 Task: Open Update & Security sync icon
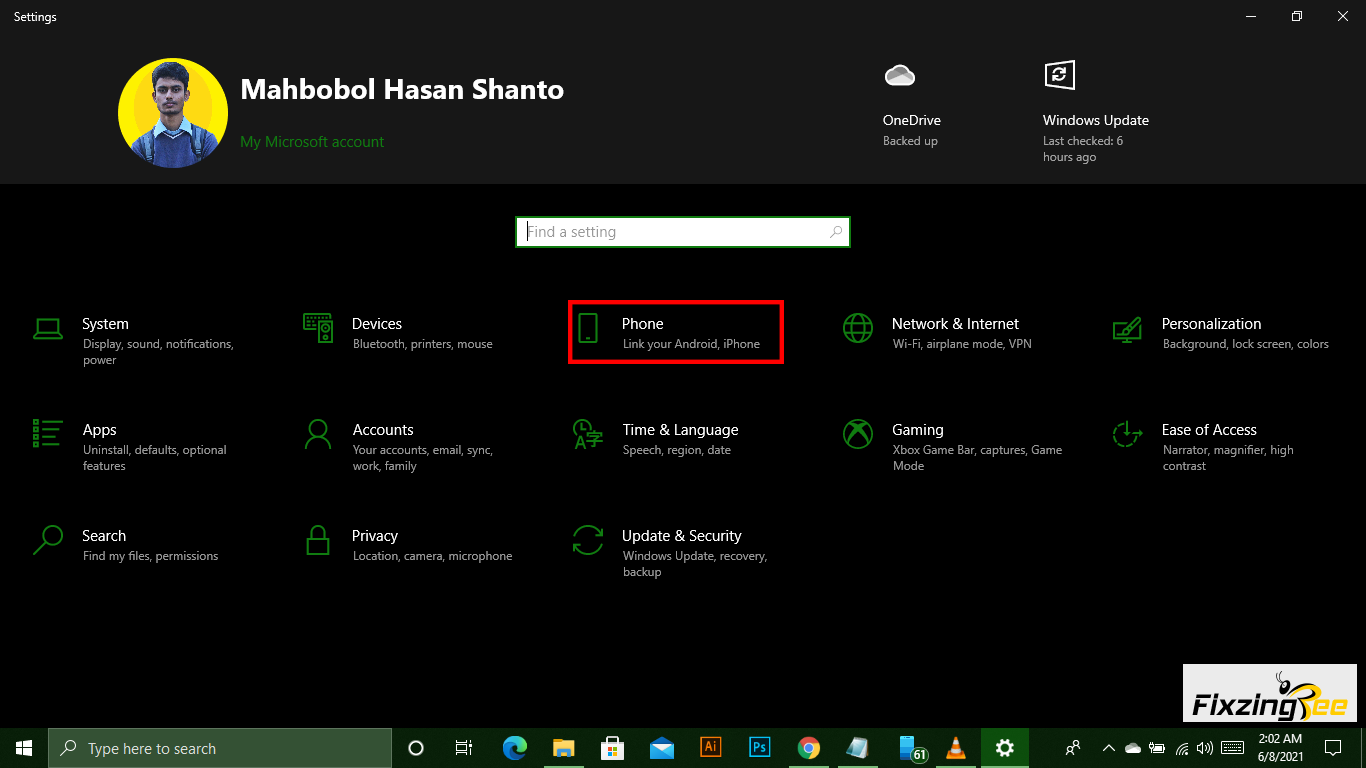click(x=588, y=539)
